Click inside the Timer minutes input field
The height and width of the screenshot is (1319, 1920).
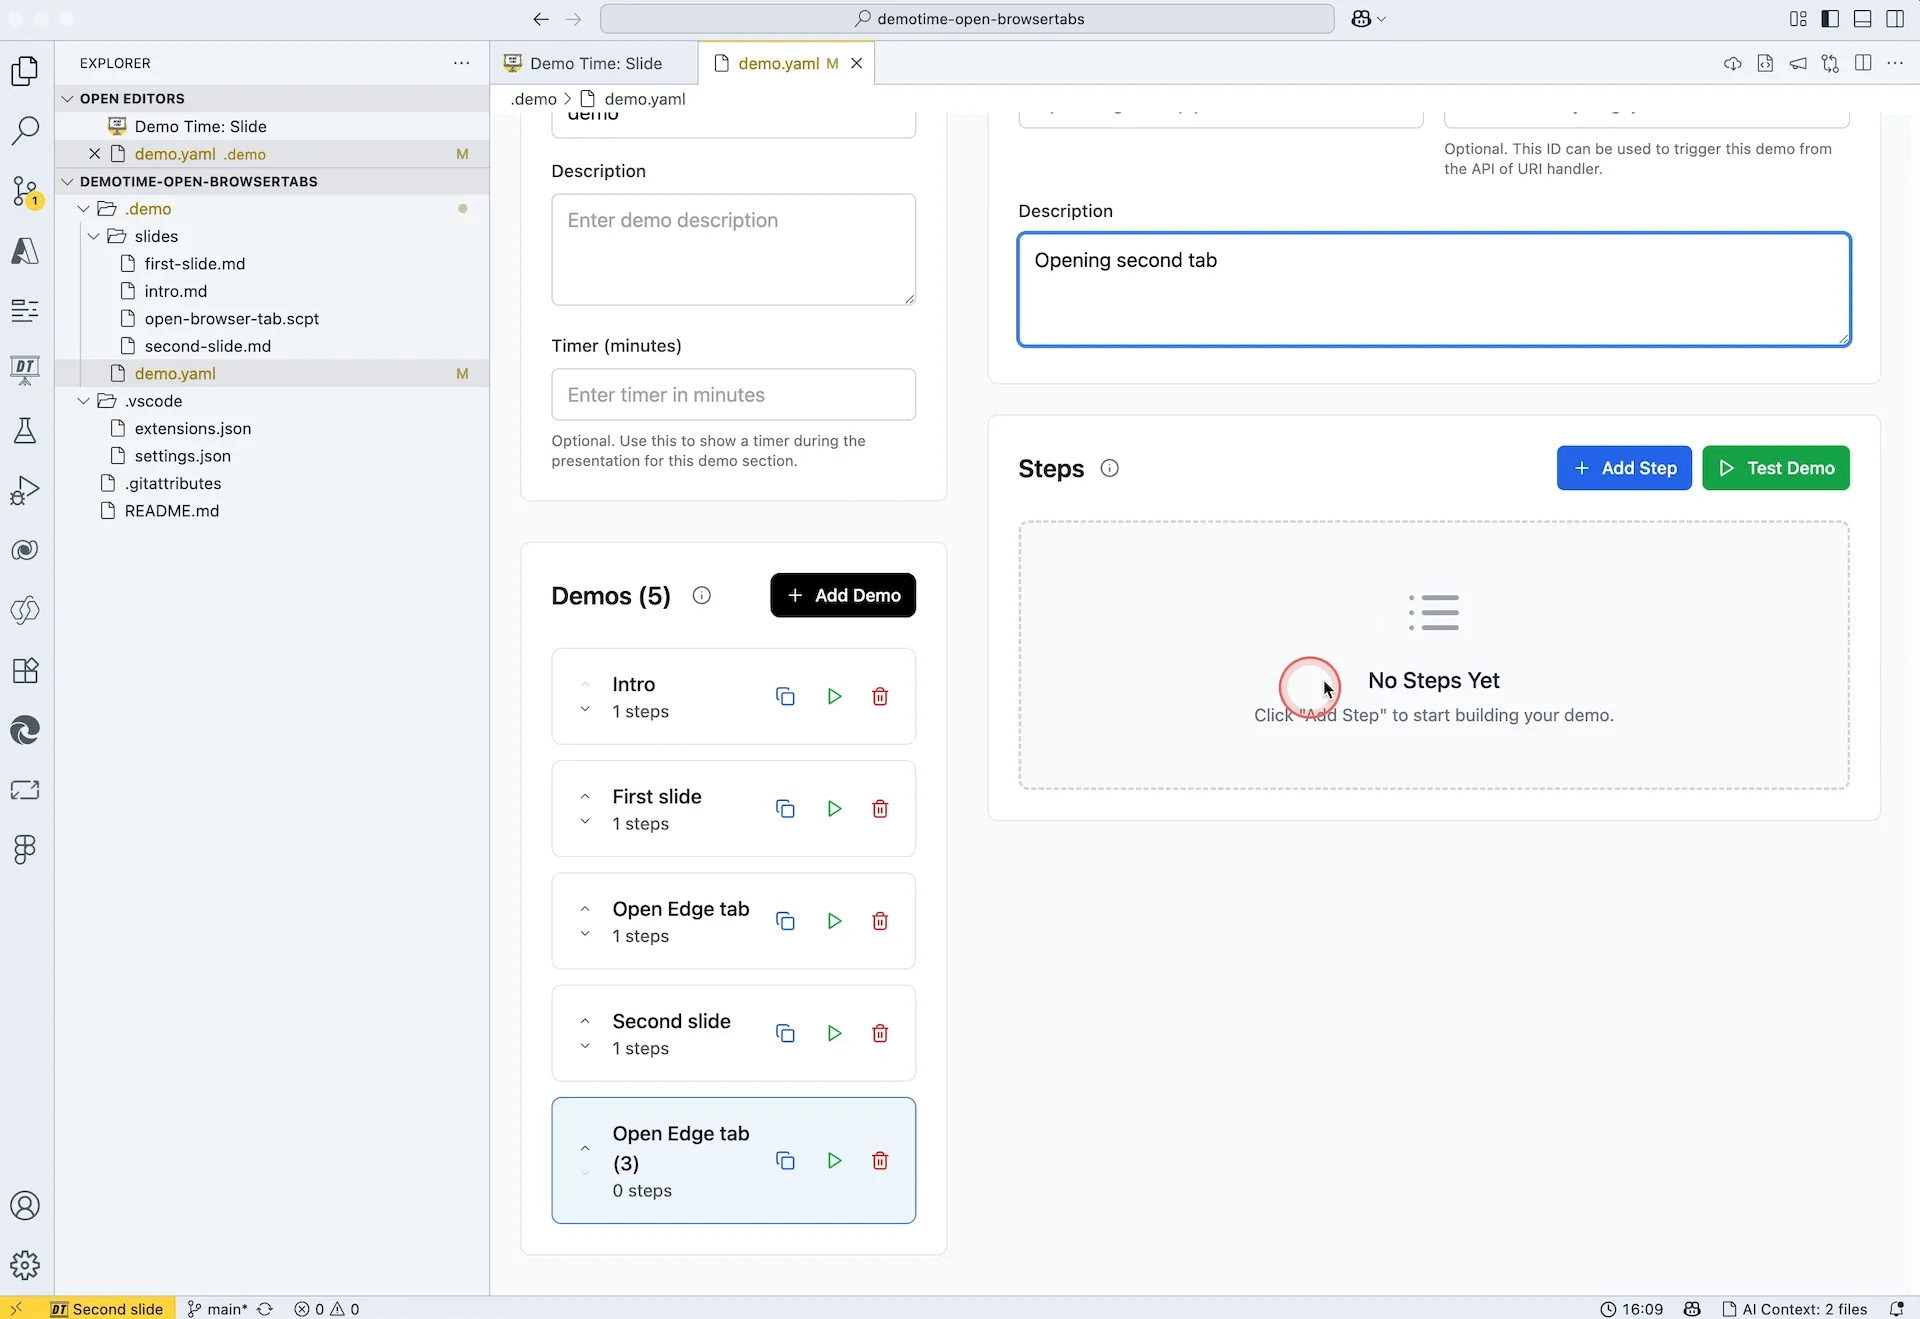733,394
